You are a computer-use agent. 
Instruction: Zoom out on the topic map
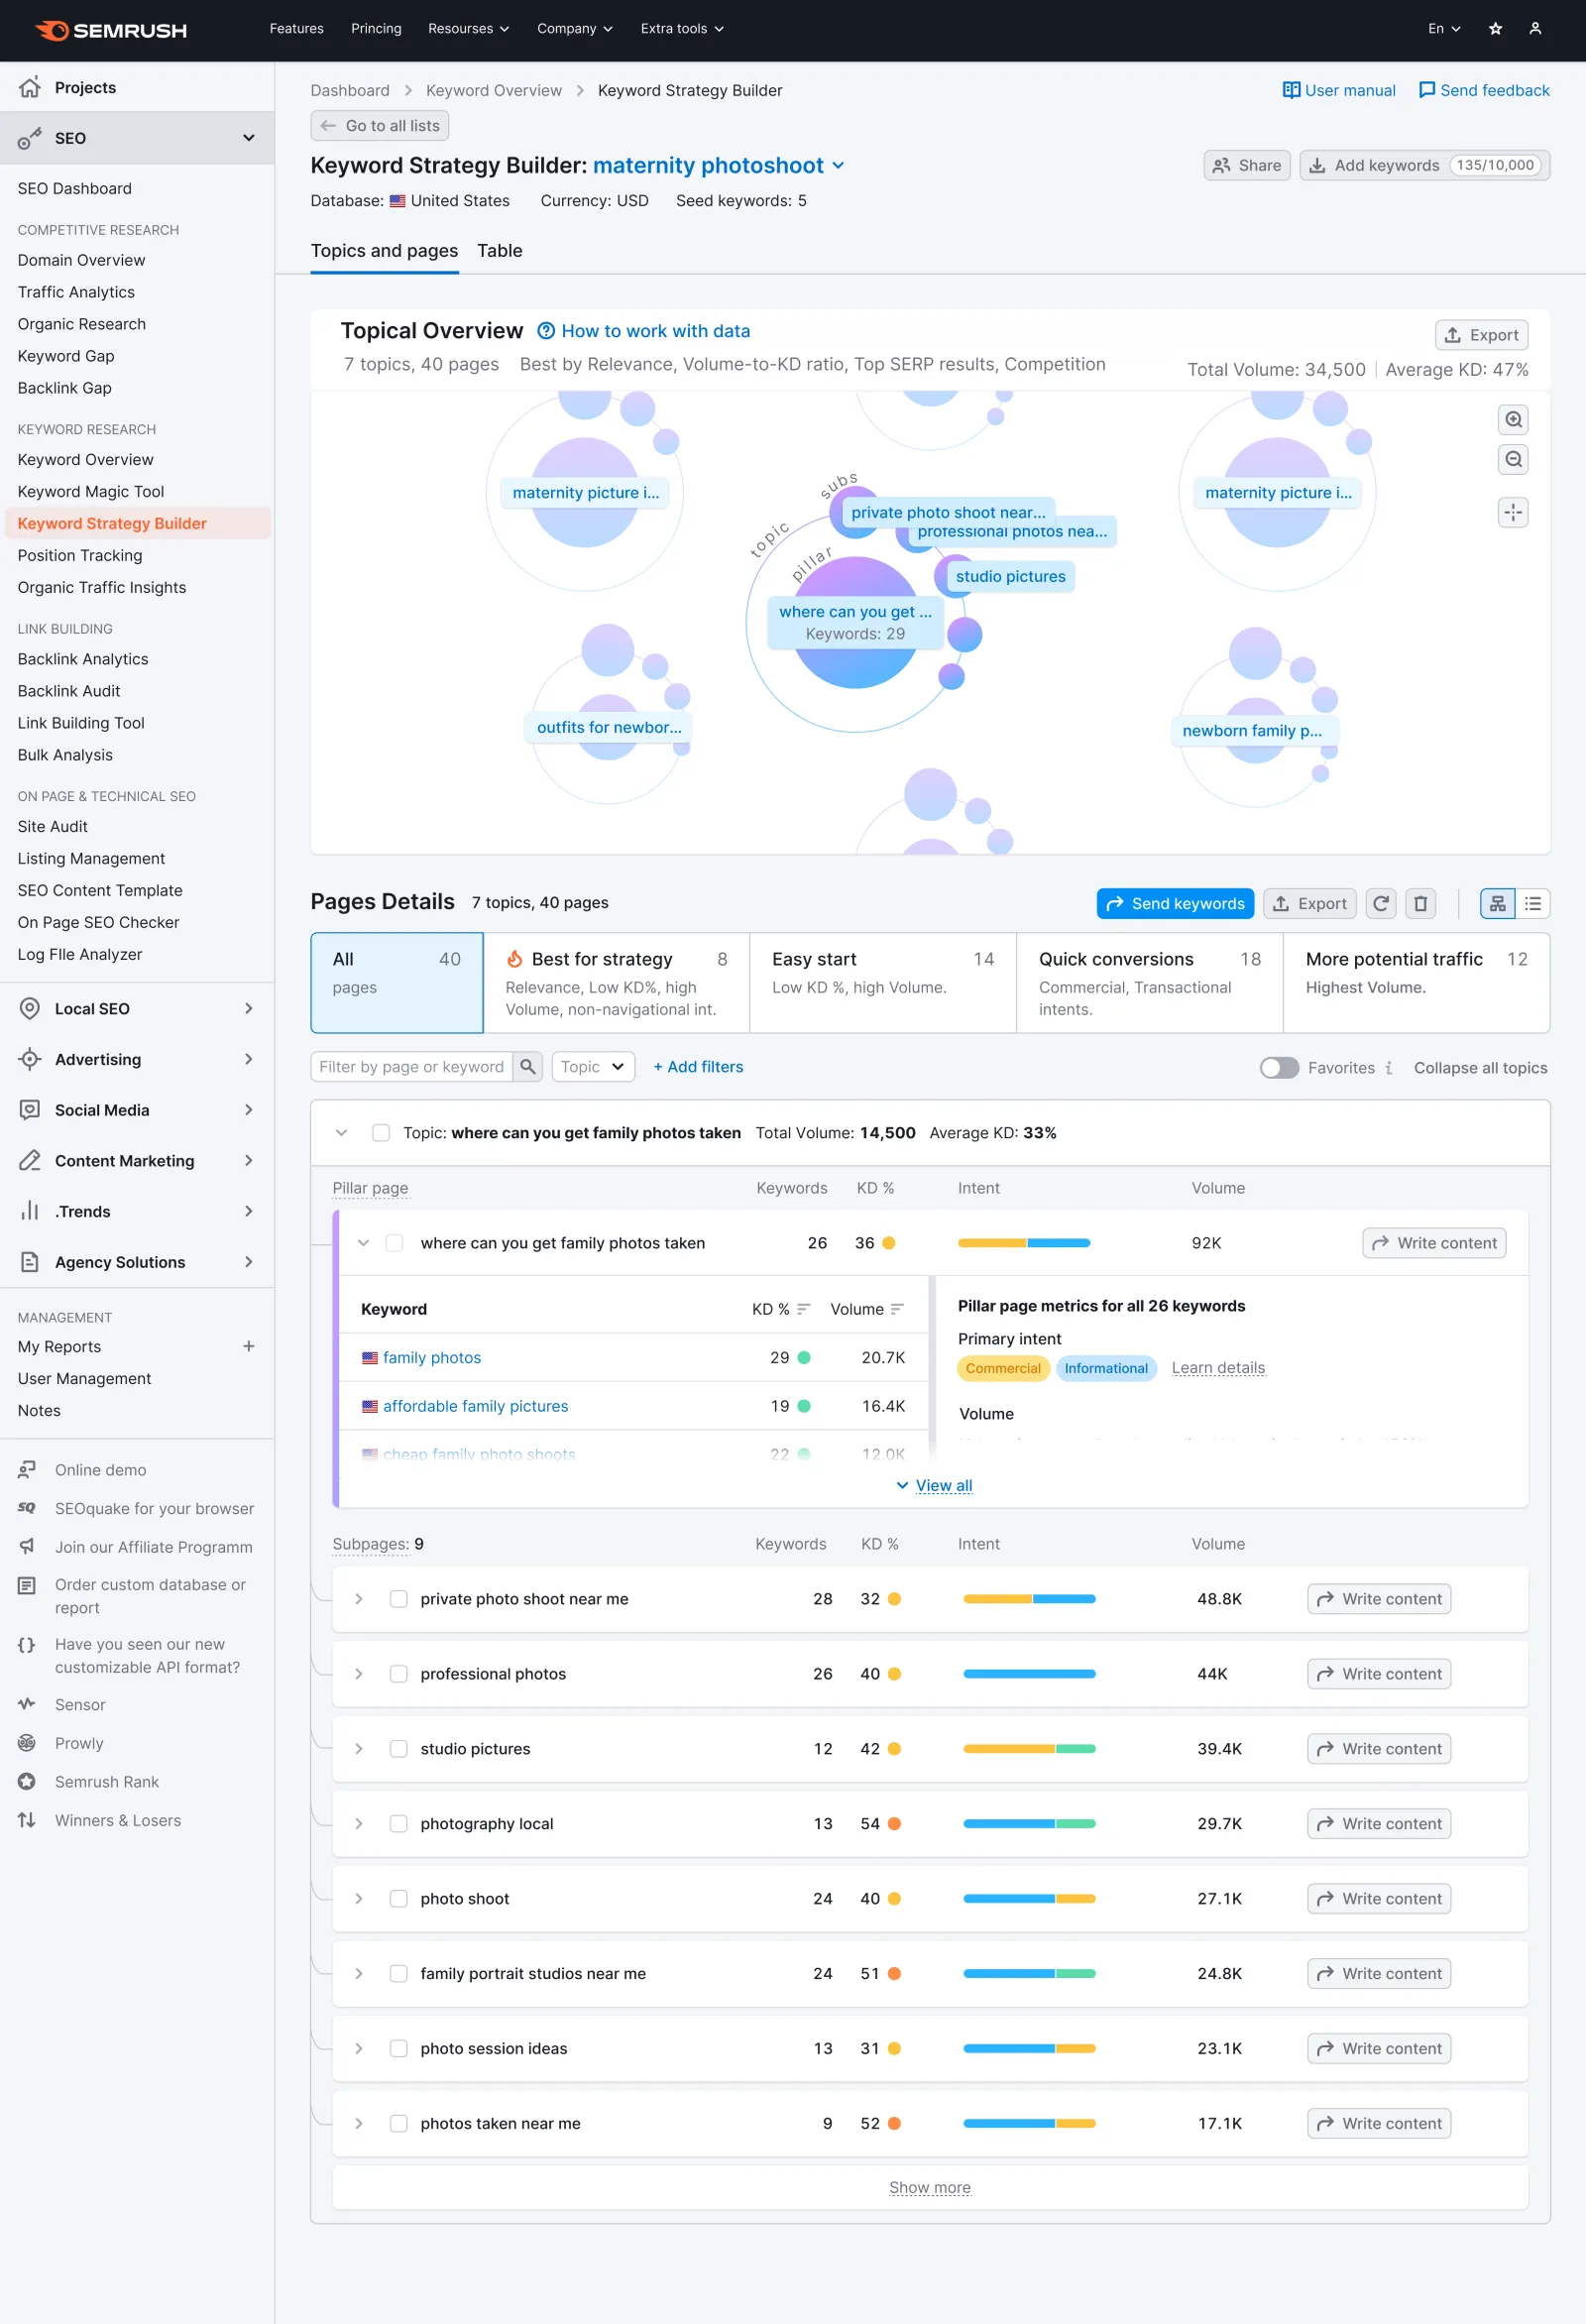(1513, 460)
